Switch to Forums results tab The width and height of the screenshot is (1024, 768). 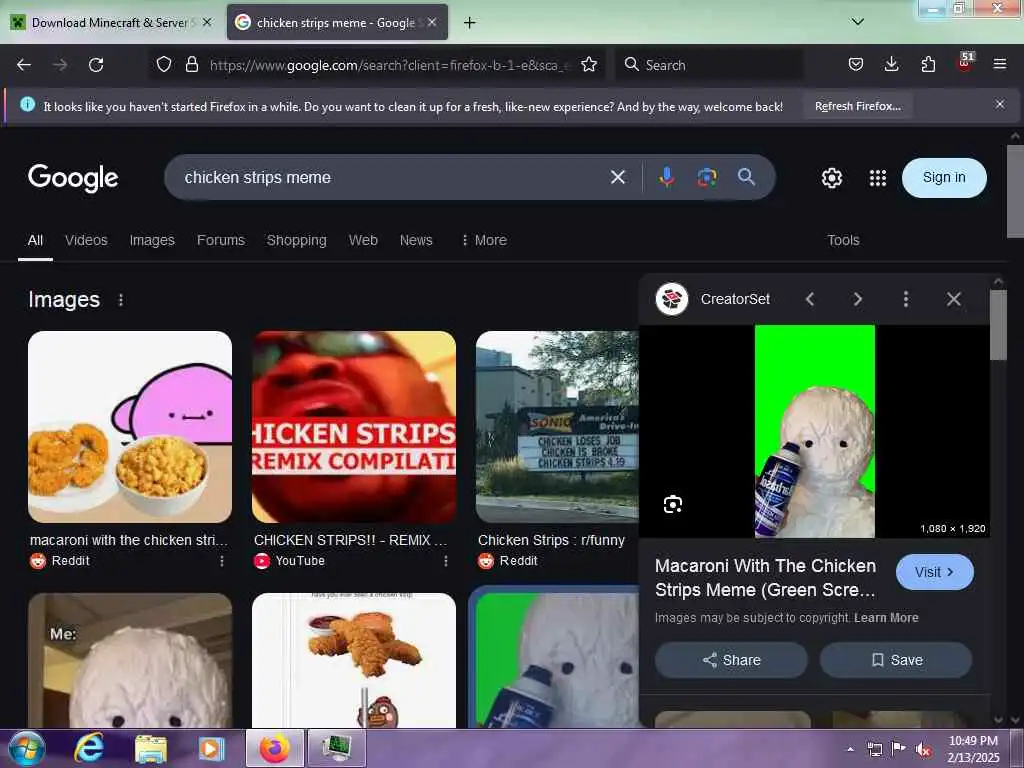tap(221, 240)
